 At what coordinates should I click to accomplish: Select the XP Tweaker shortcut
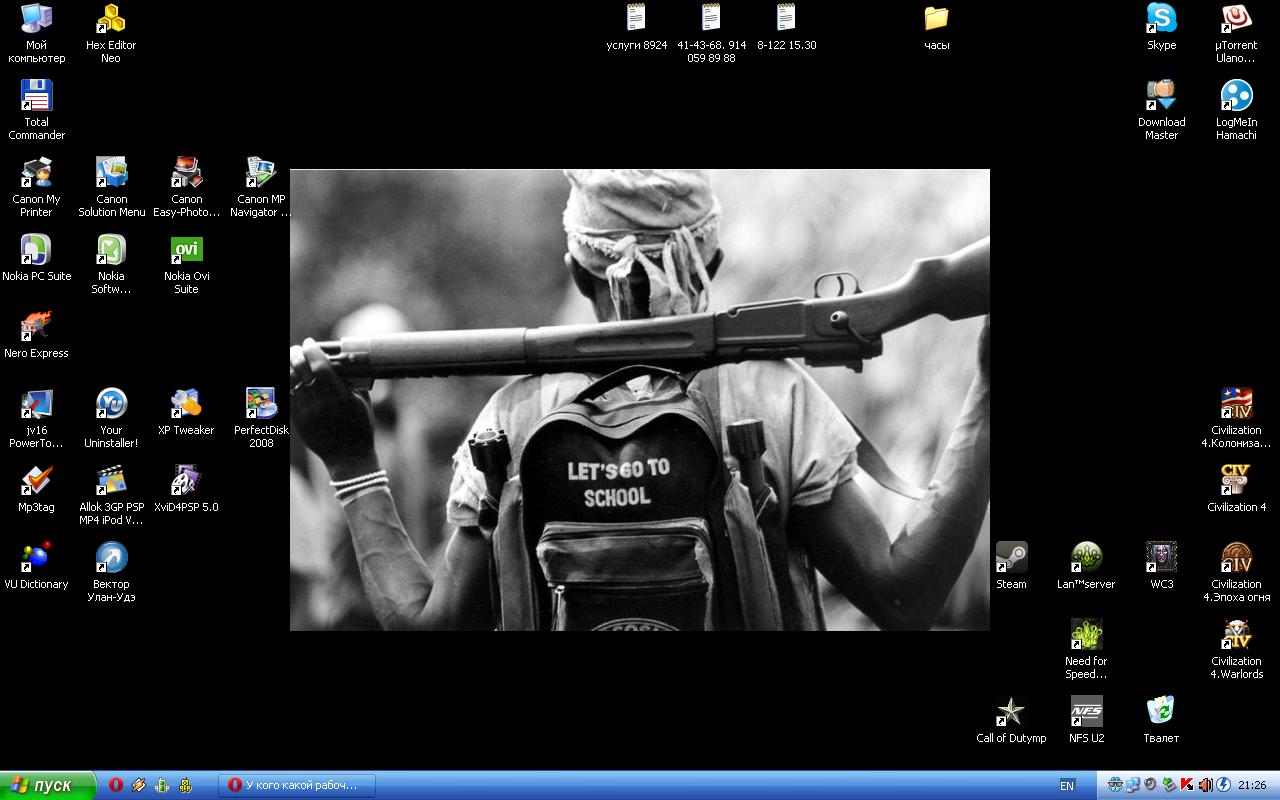pyautogui.click(x=186, y=404)
